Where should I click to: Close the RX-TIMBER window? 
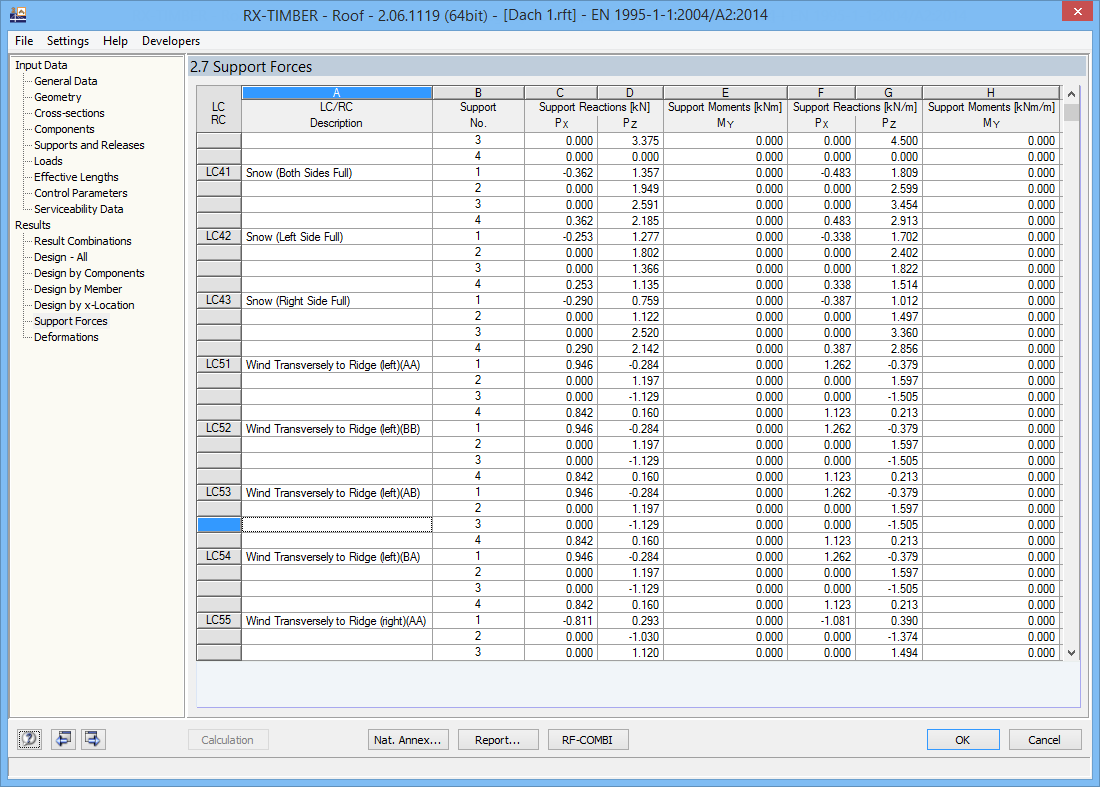click(x=1078, y=12)
